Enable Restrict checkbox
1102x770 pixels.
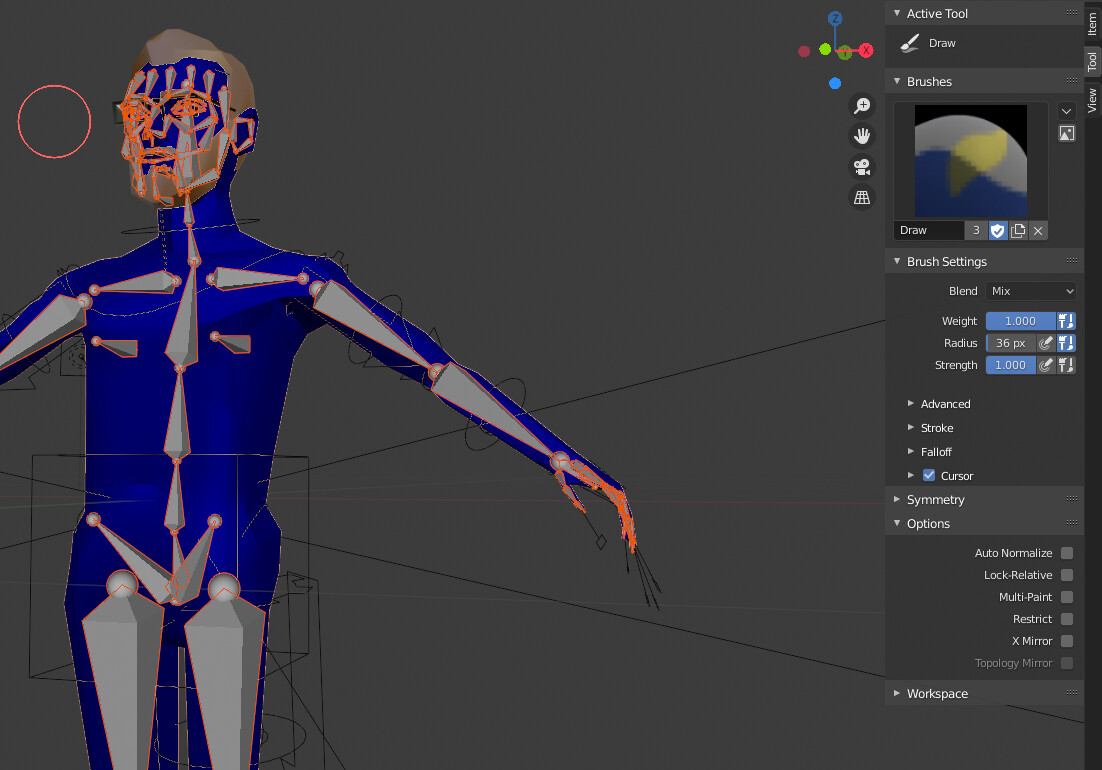(x=1067, y=619)
